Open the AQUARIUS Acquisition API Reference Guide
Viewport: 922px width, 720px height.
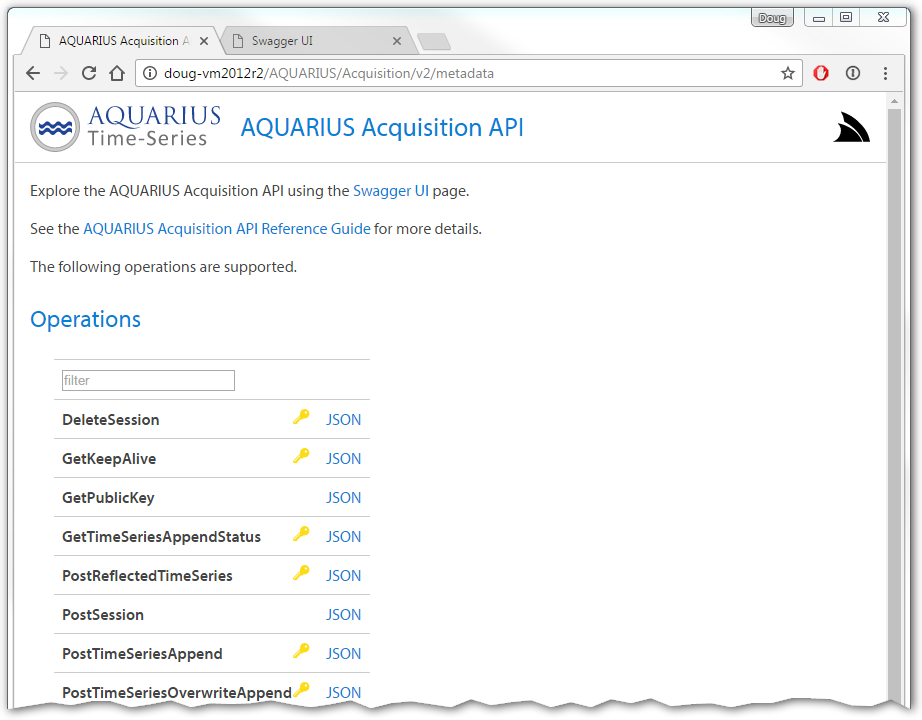pos(226,228)
